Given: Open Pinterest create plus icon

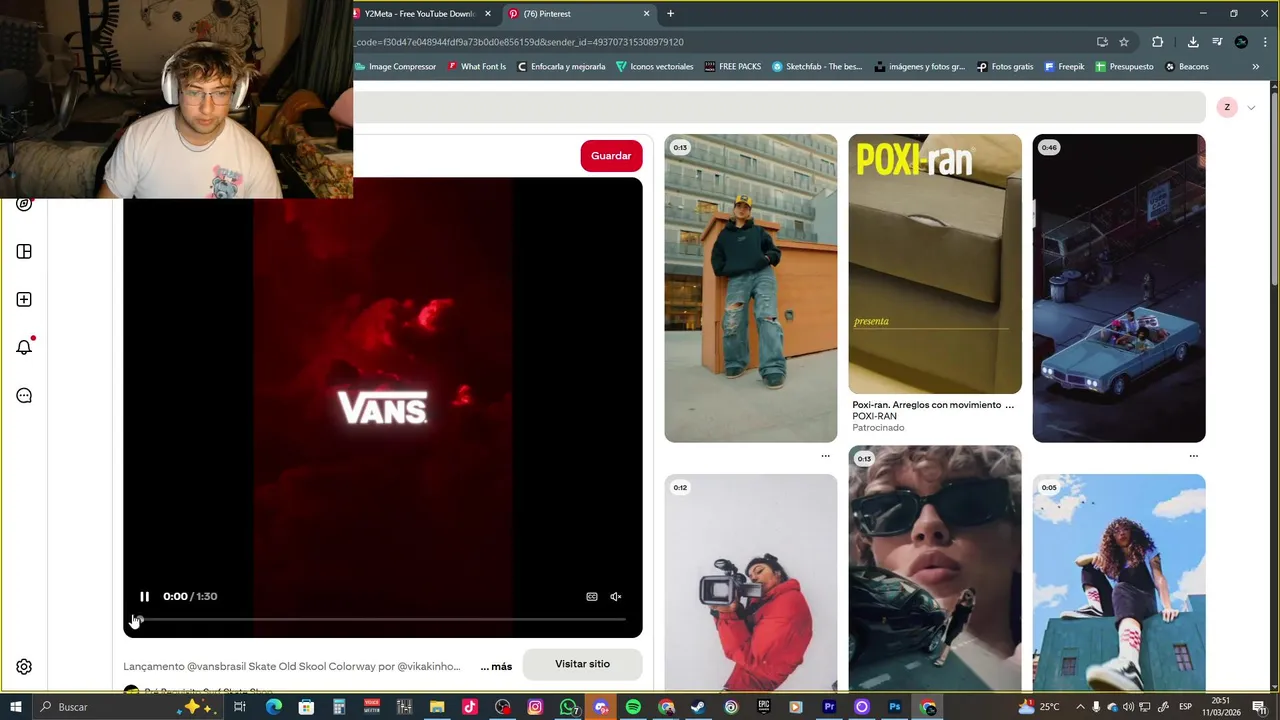Looking at the screenshot, I should point(24,299).
